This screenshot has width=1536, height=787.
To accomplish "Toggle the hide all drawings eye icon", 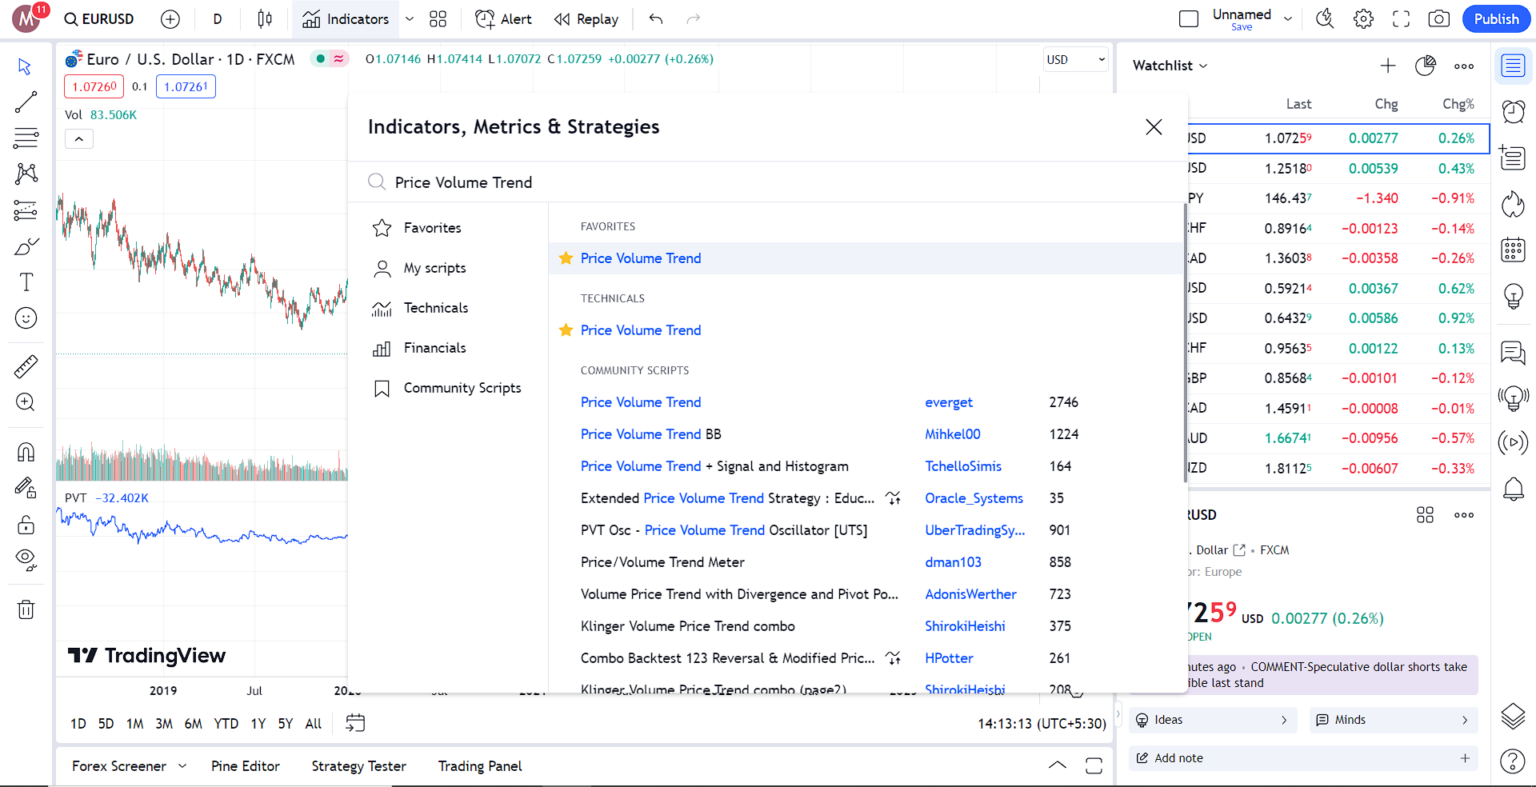I will tap(26, 559).
